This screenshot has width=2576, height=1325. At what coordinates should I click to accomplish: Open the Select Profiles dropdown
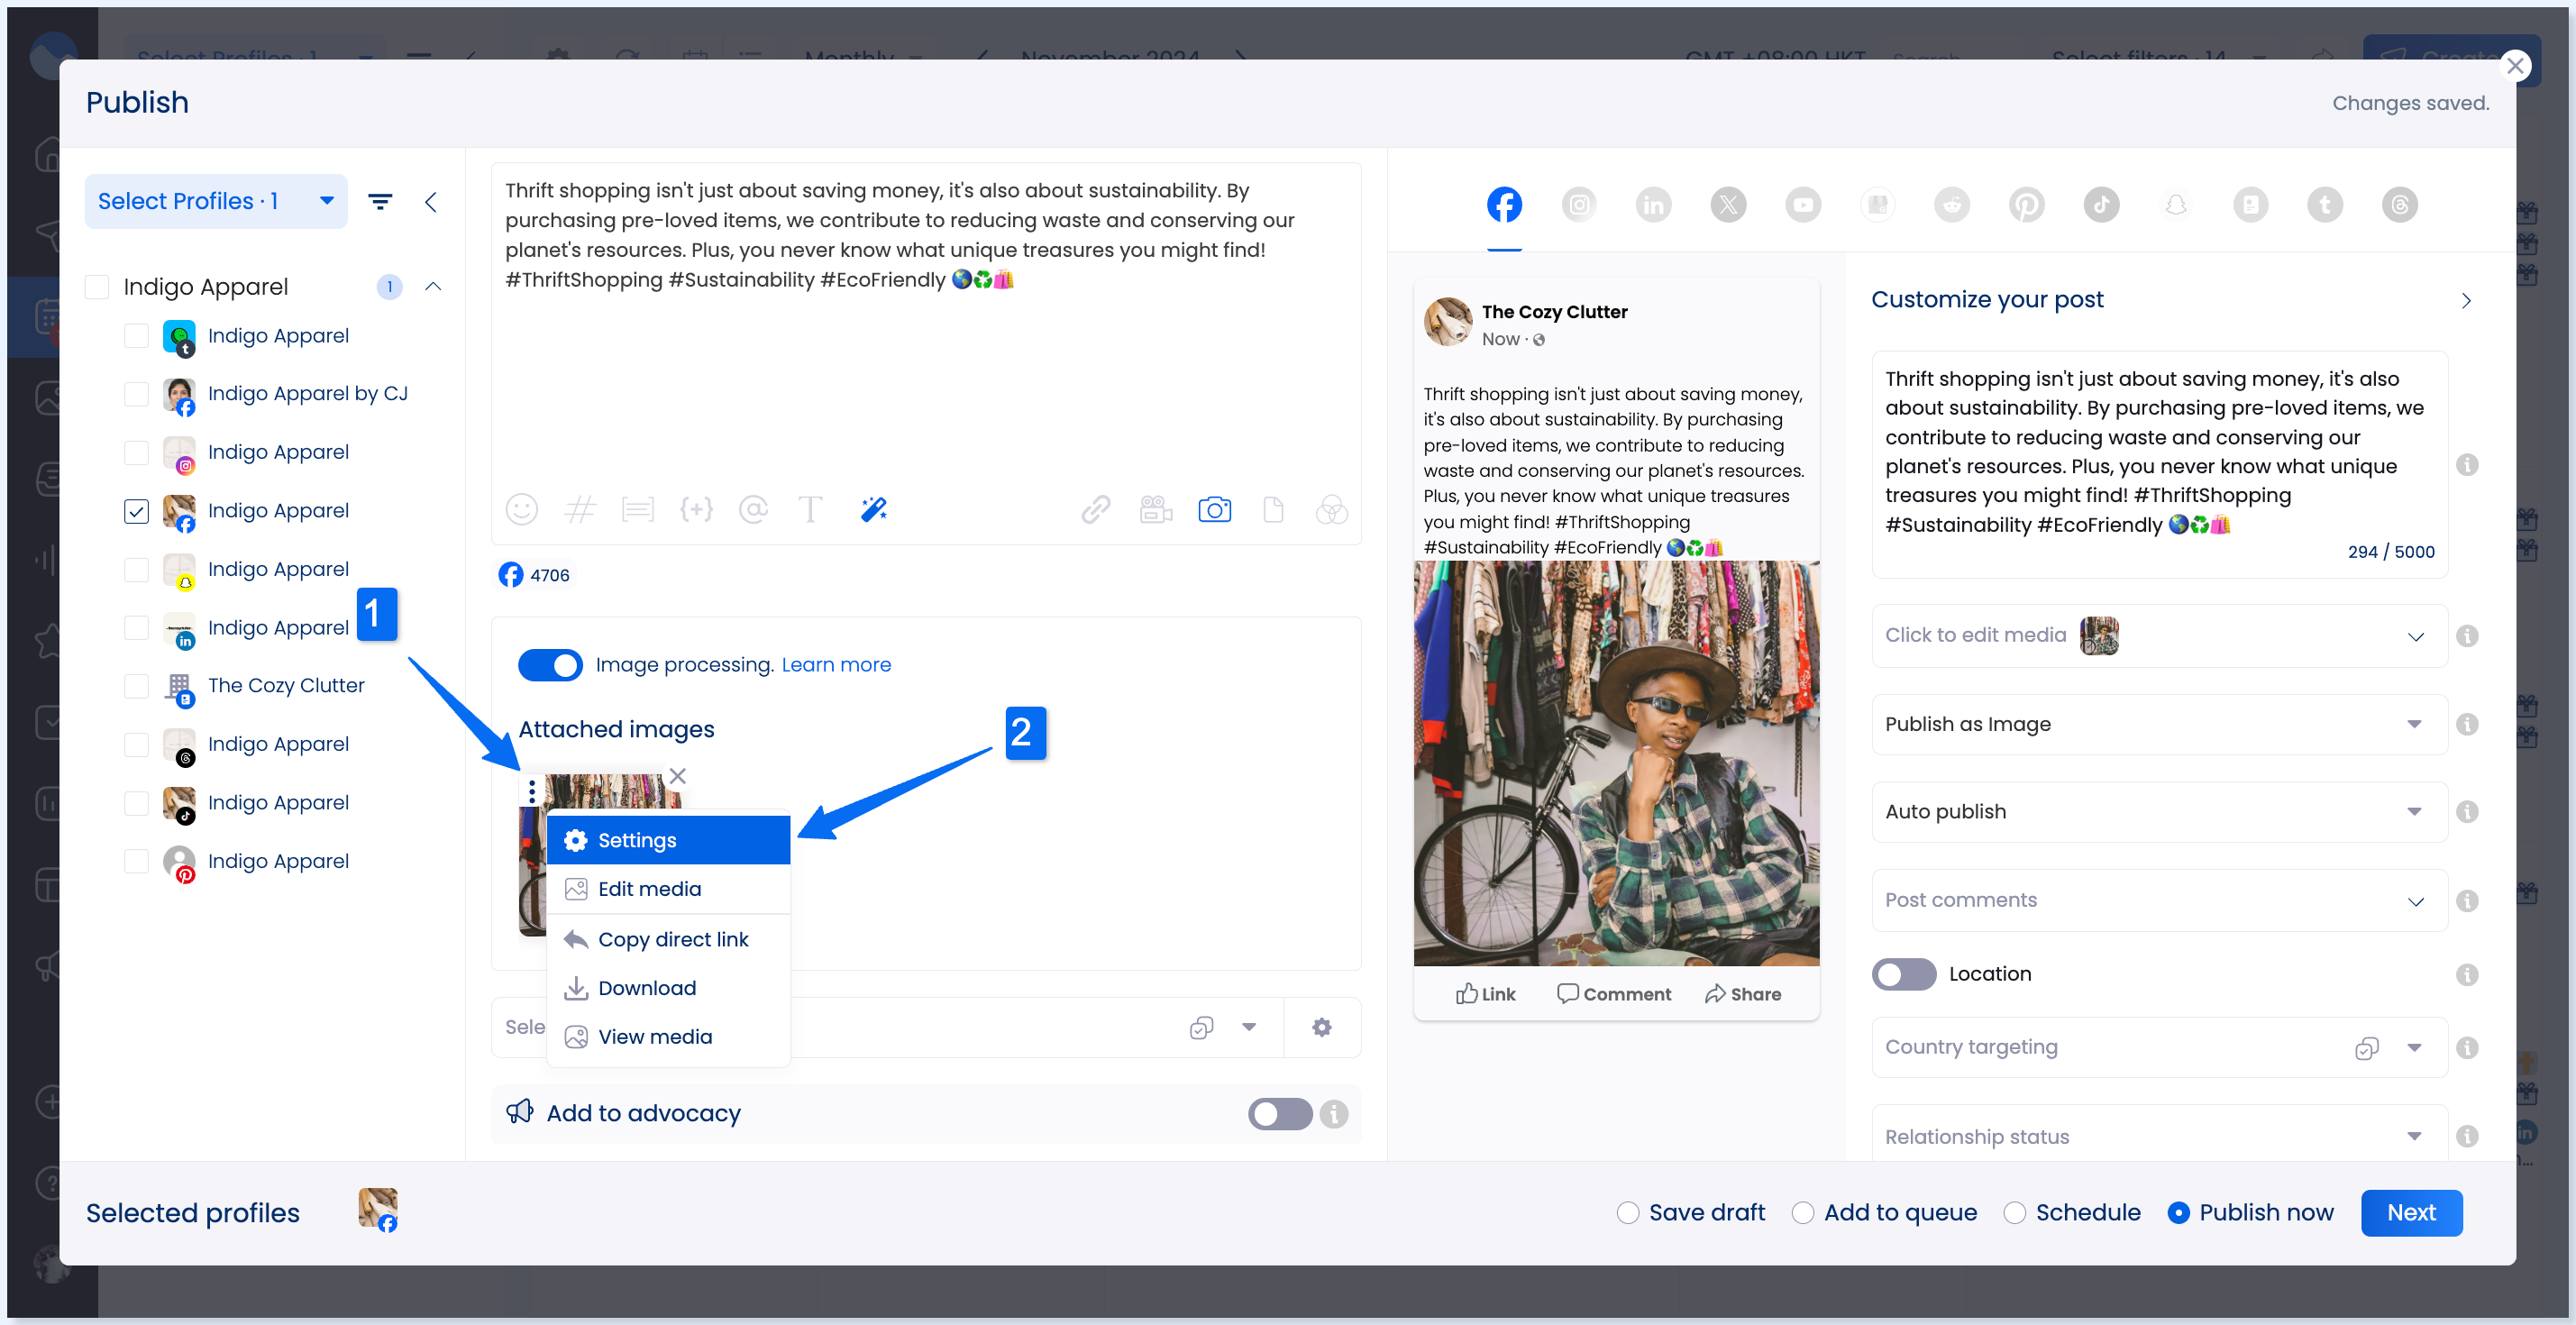coord(216,201)
